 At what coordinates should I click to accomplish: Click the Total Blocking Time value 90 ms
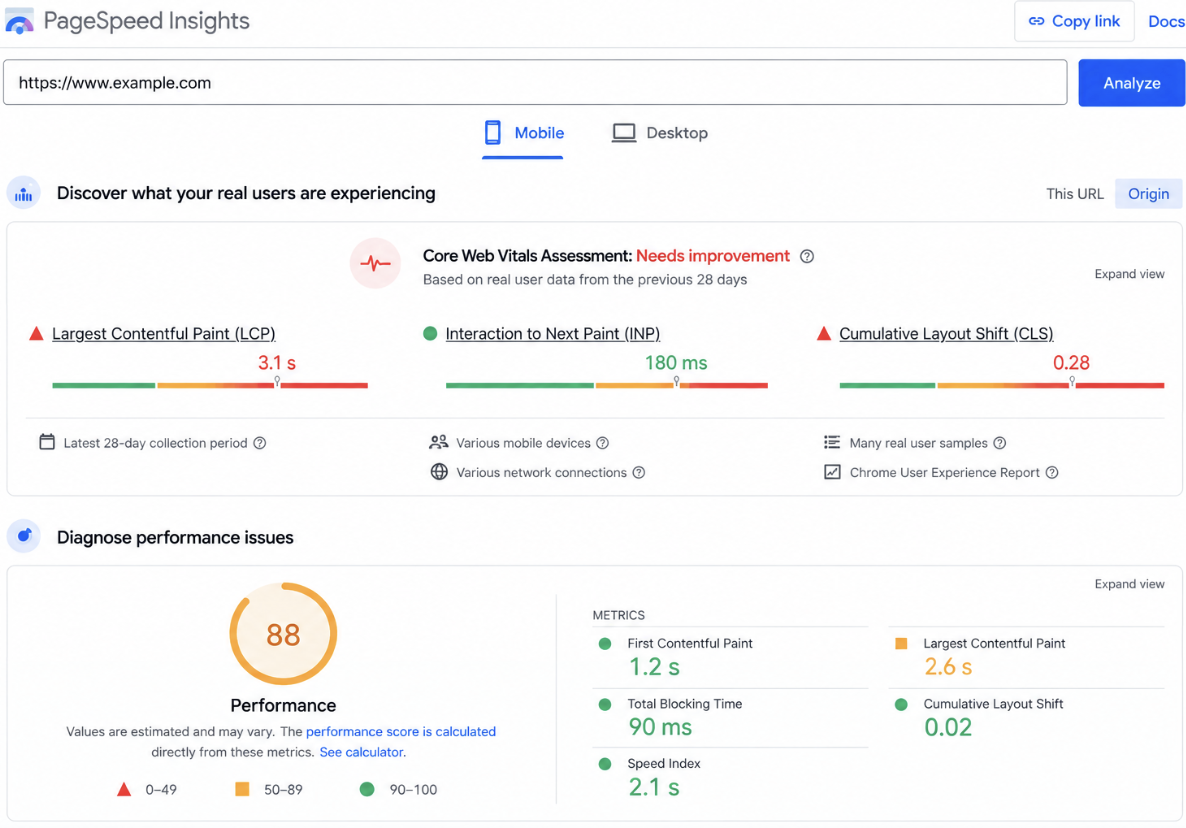[x=660, y=727]
